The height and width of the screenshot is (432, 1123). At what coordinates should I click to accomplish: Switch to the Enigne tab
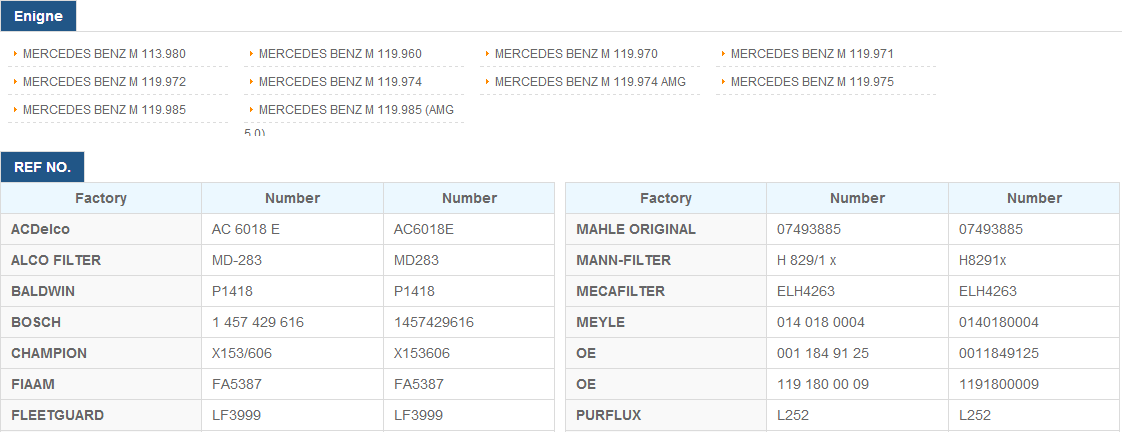click(38, 16)
